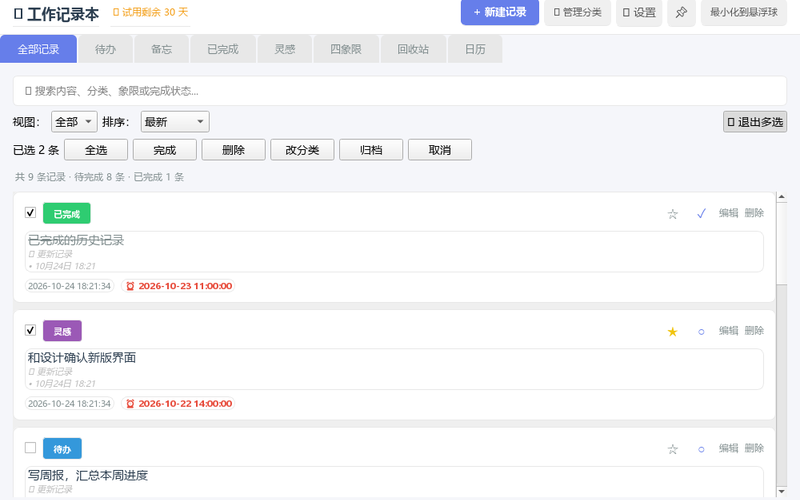The height and width of the screenshot is (500, 800).
Task: Click the 新建记录 button
Action: tap(499, 12)
